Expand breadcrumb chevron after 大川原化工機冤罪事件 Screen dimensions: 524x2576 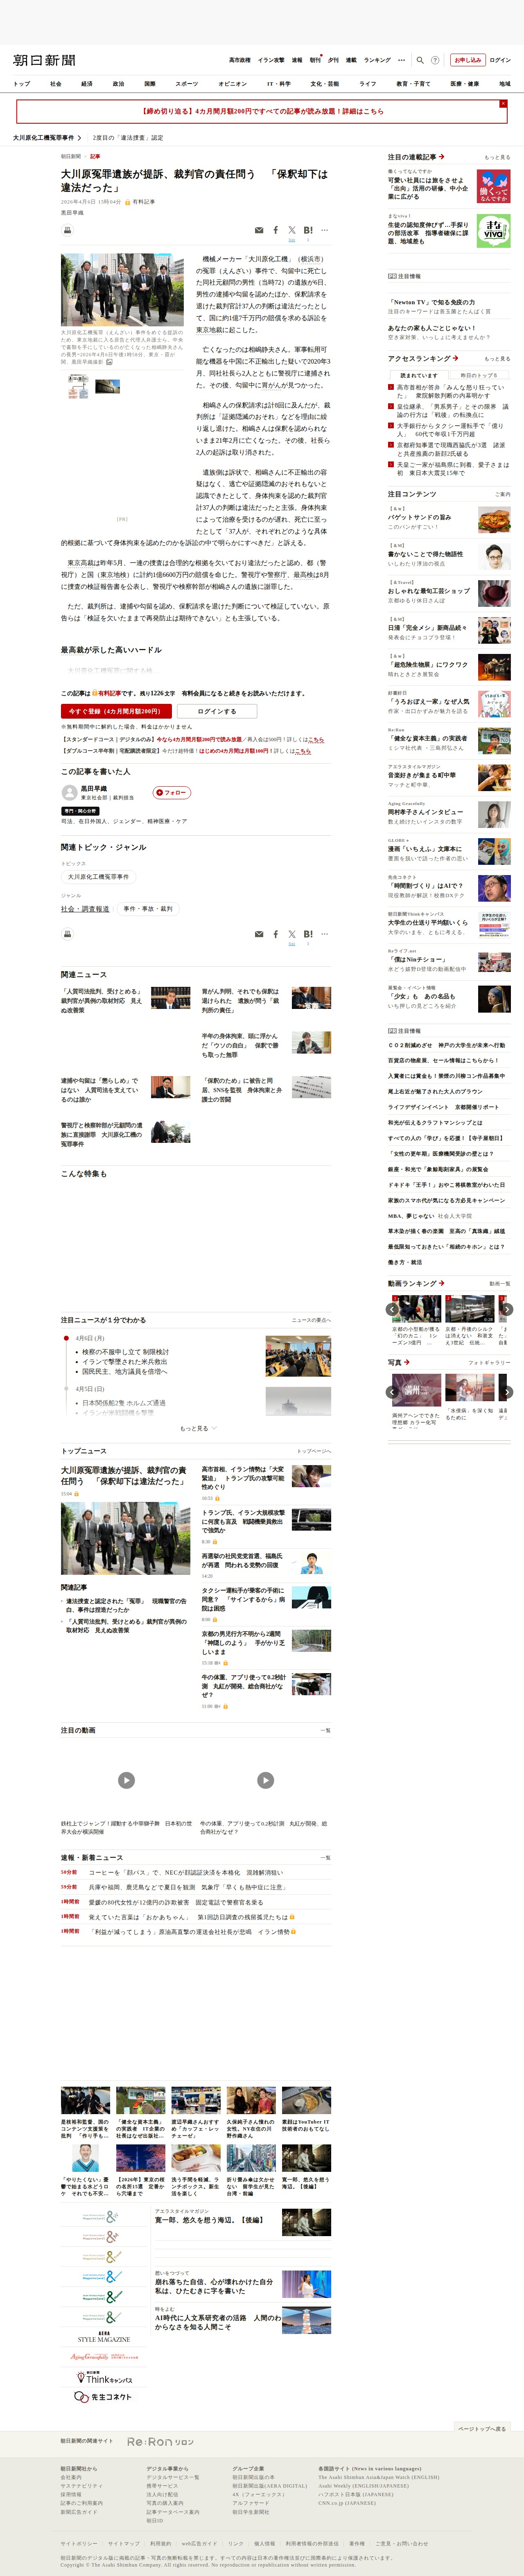79,138
